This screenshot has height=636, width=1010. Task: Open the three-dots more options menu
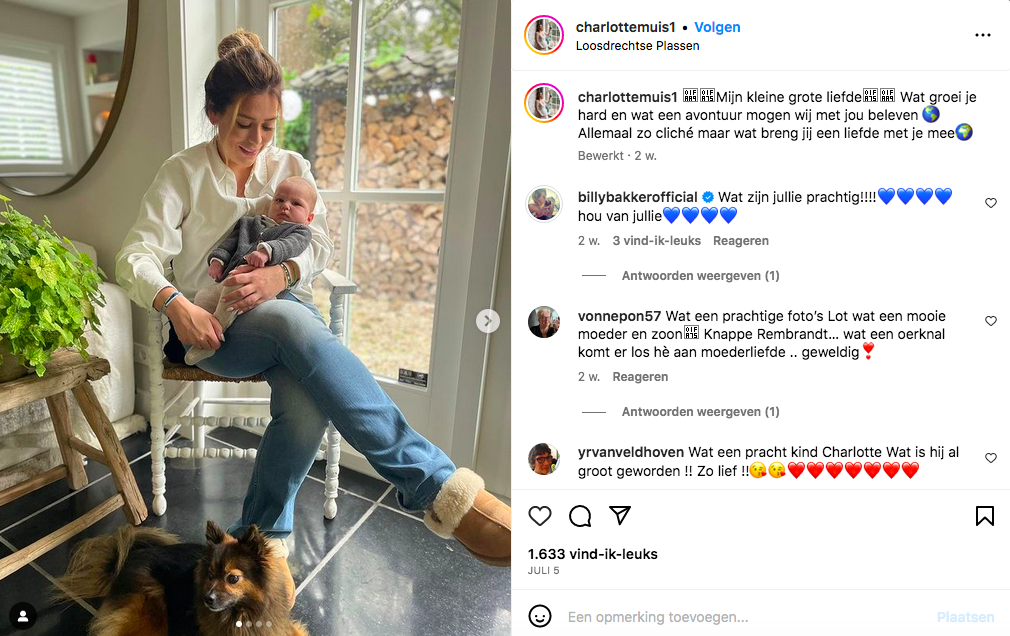(x=983, y=35)
